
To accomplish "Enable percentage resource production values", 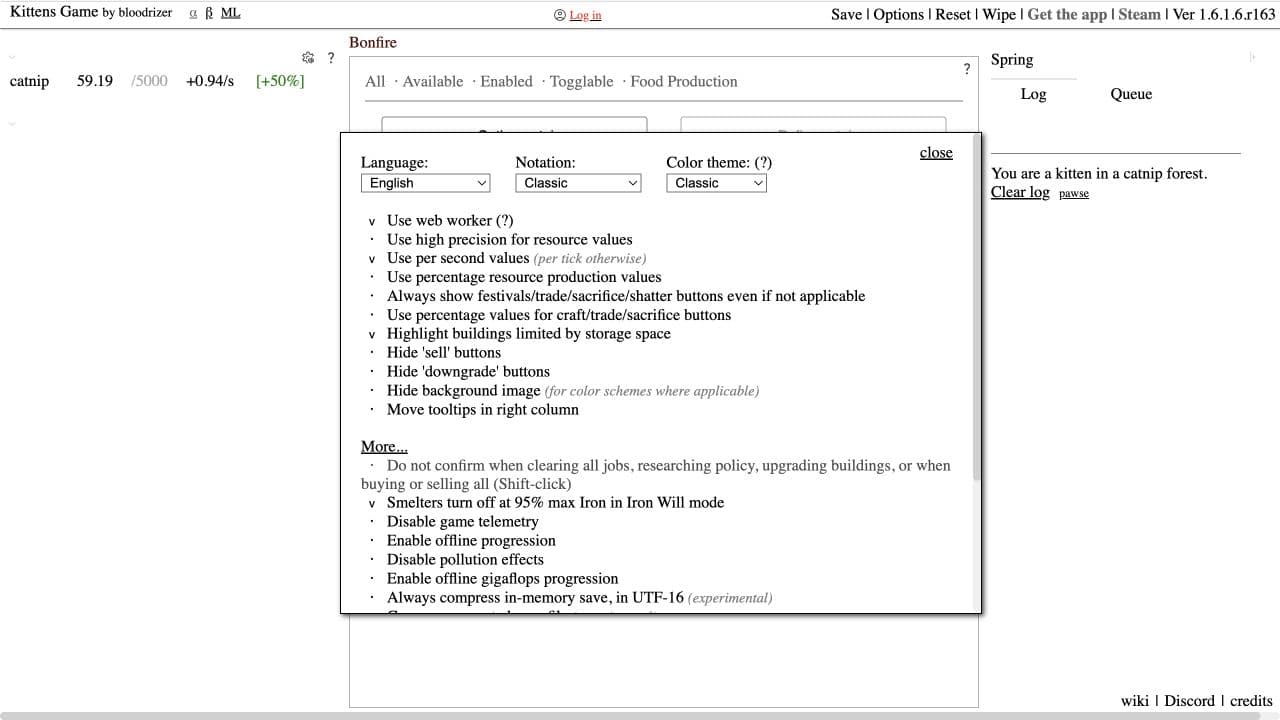I will pos(514,277).
